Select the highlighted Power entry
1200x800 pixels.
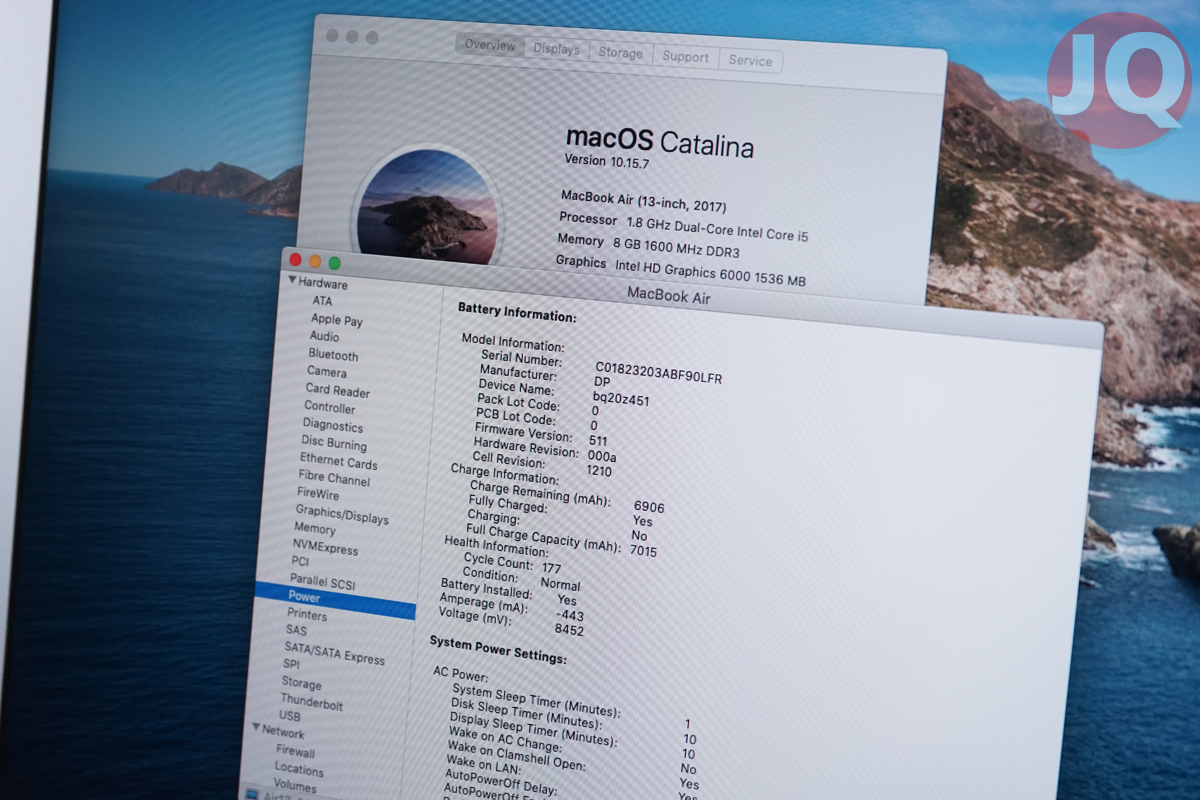coord(335,601)
